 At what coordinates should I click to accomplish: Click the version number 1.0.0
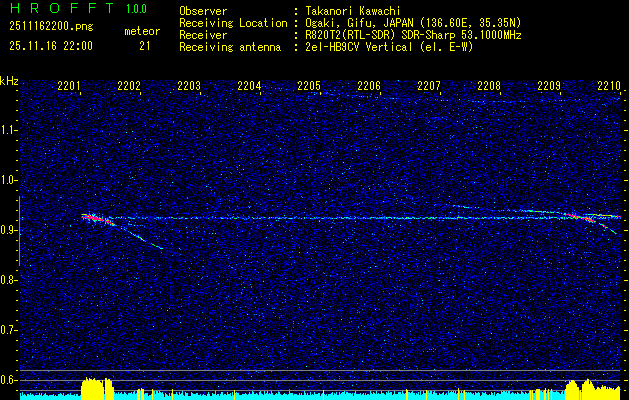(x=136, y=9)
